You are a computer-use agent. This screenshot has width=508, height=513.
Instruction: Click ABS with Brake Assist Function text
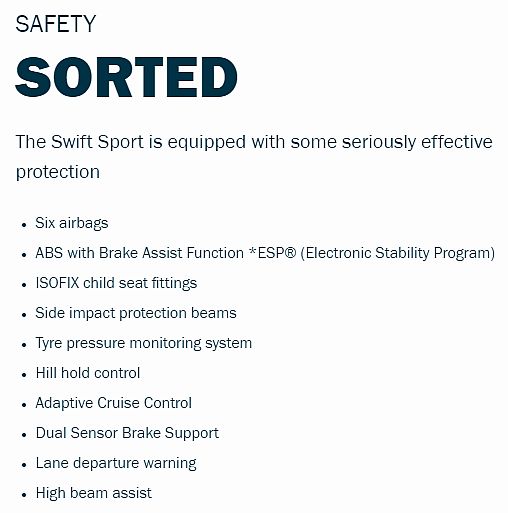click(140, 253)
